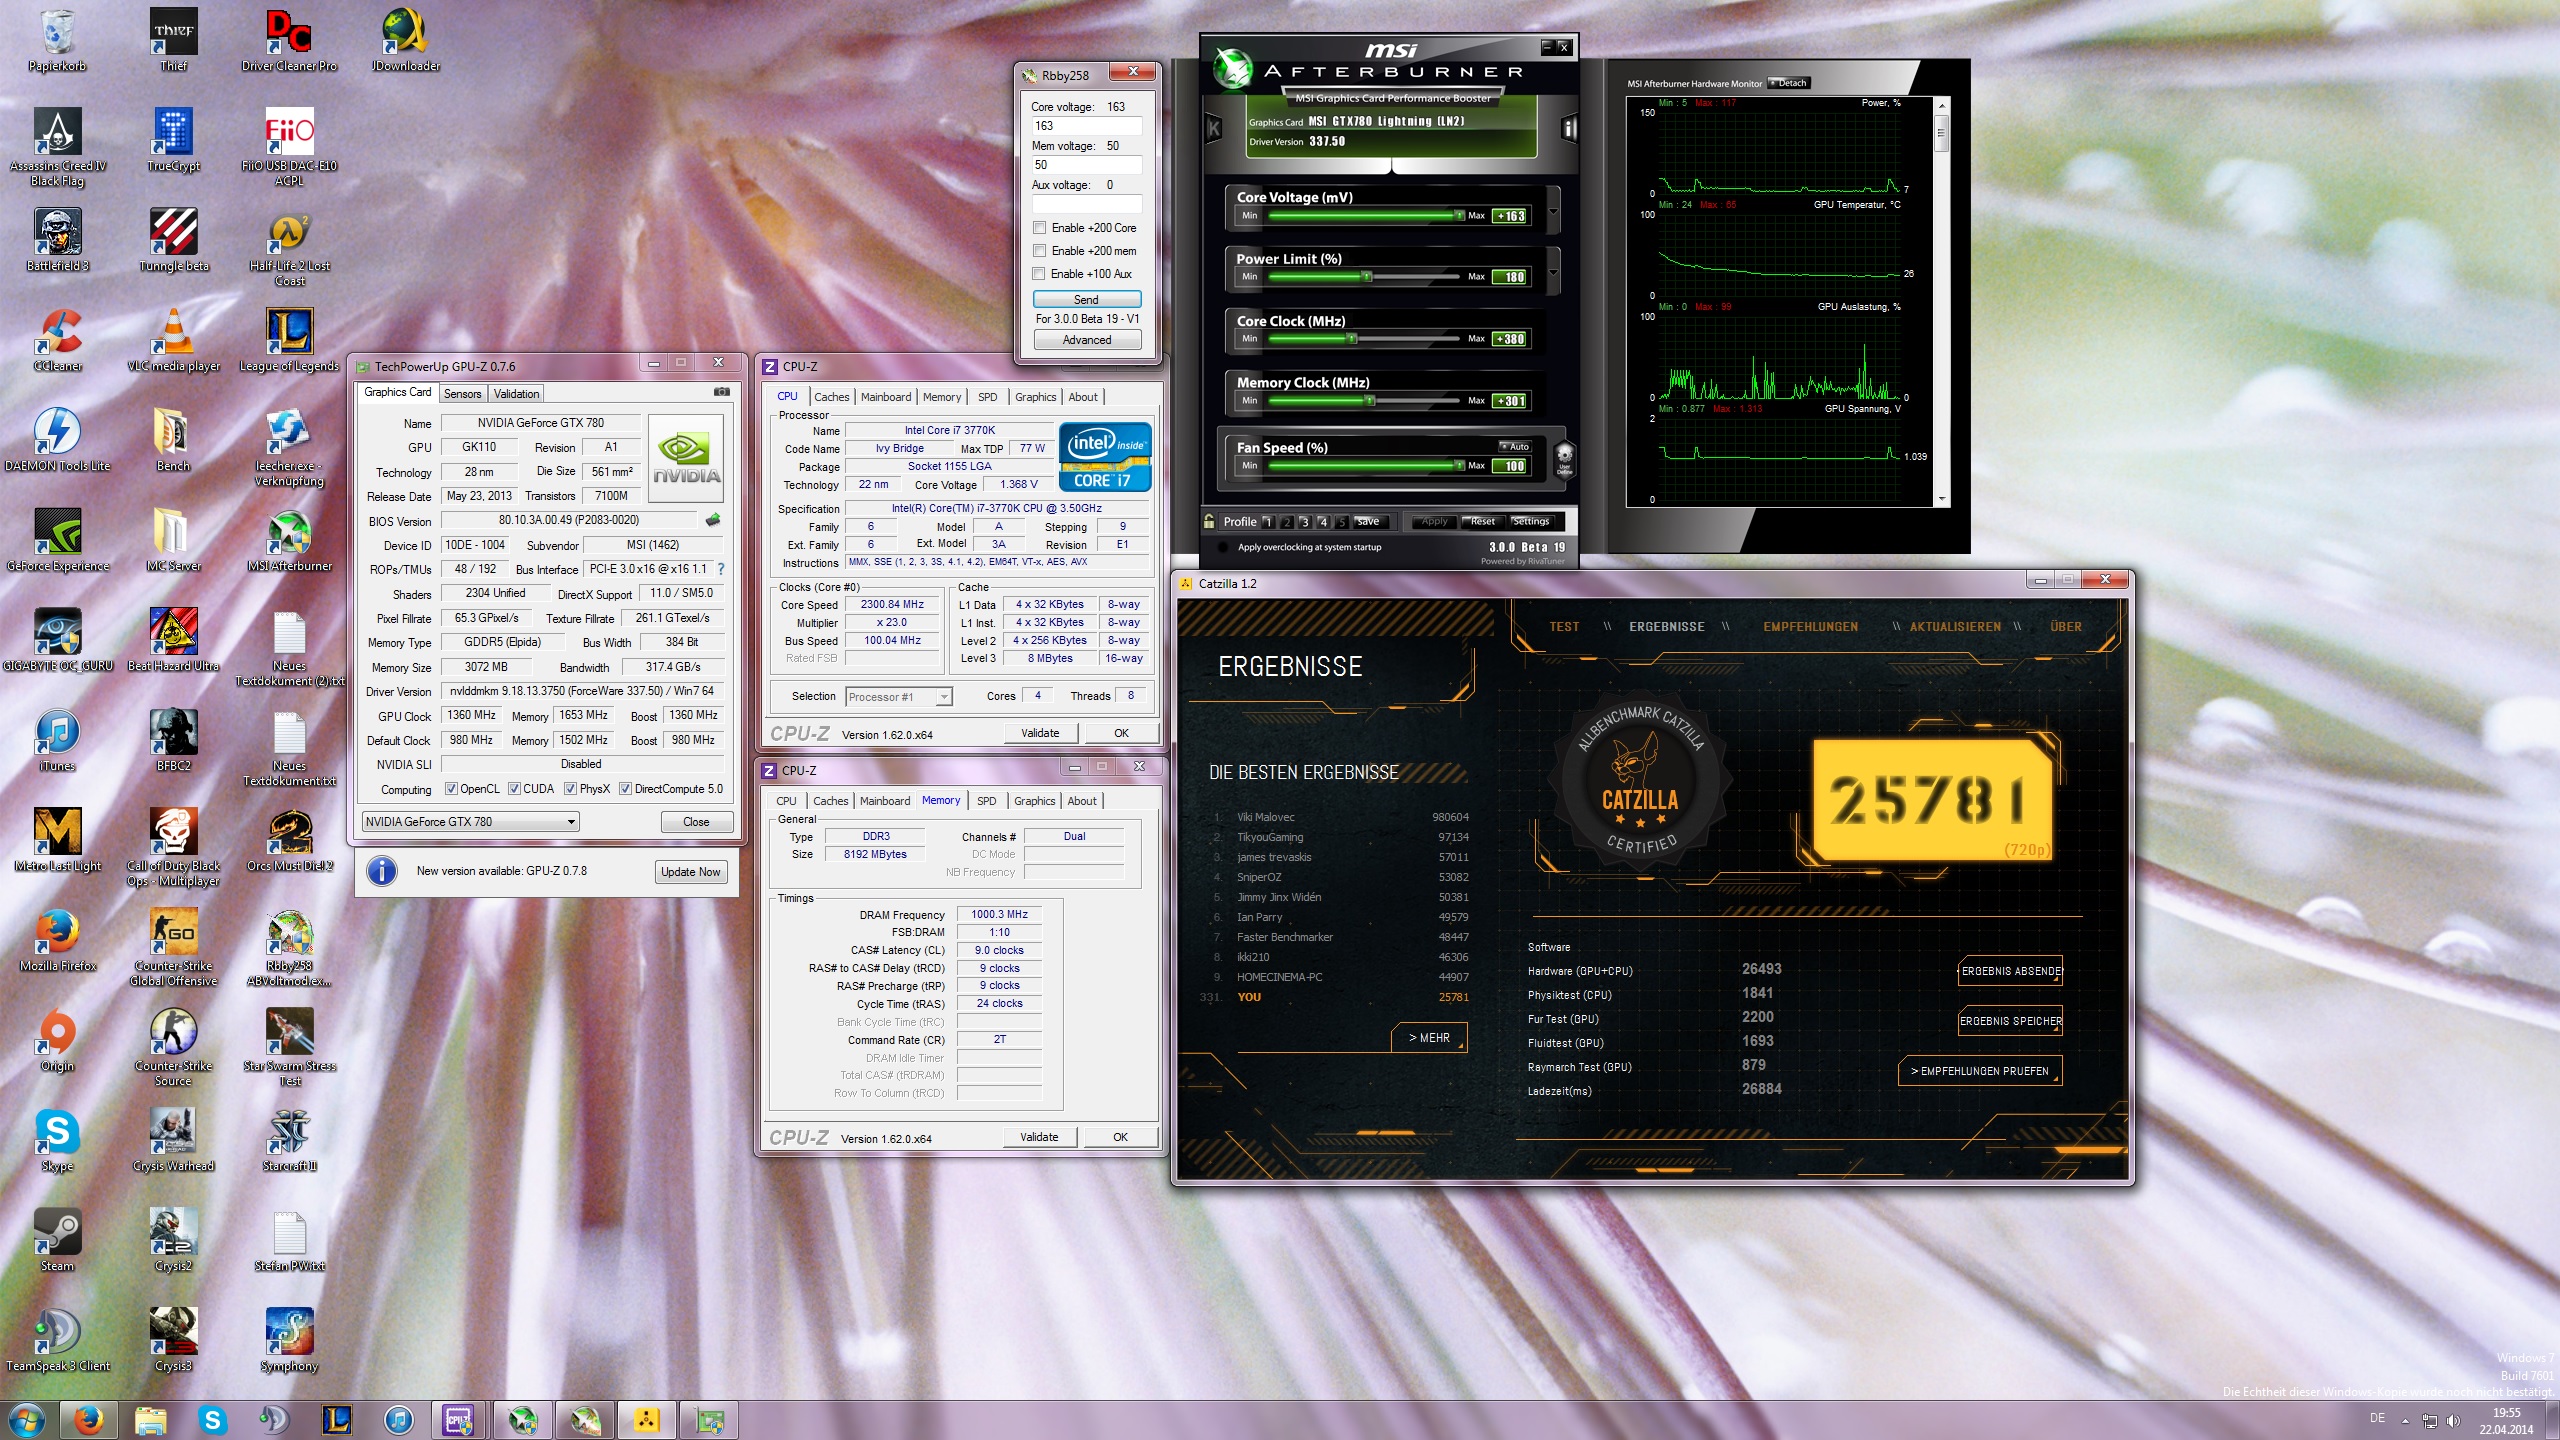Click Settings in MSI Afterburner

coord(1530,522)
